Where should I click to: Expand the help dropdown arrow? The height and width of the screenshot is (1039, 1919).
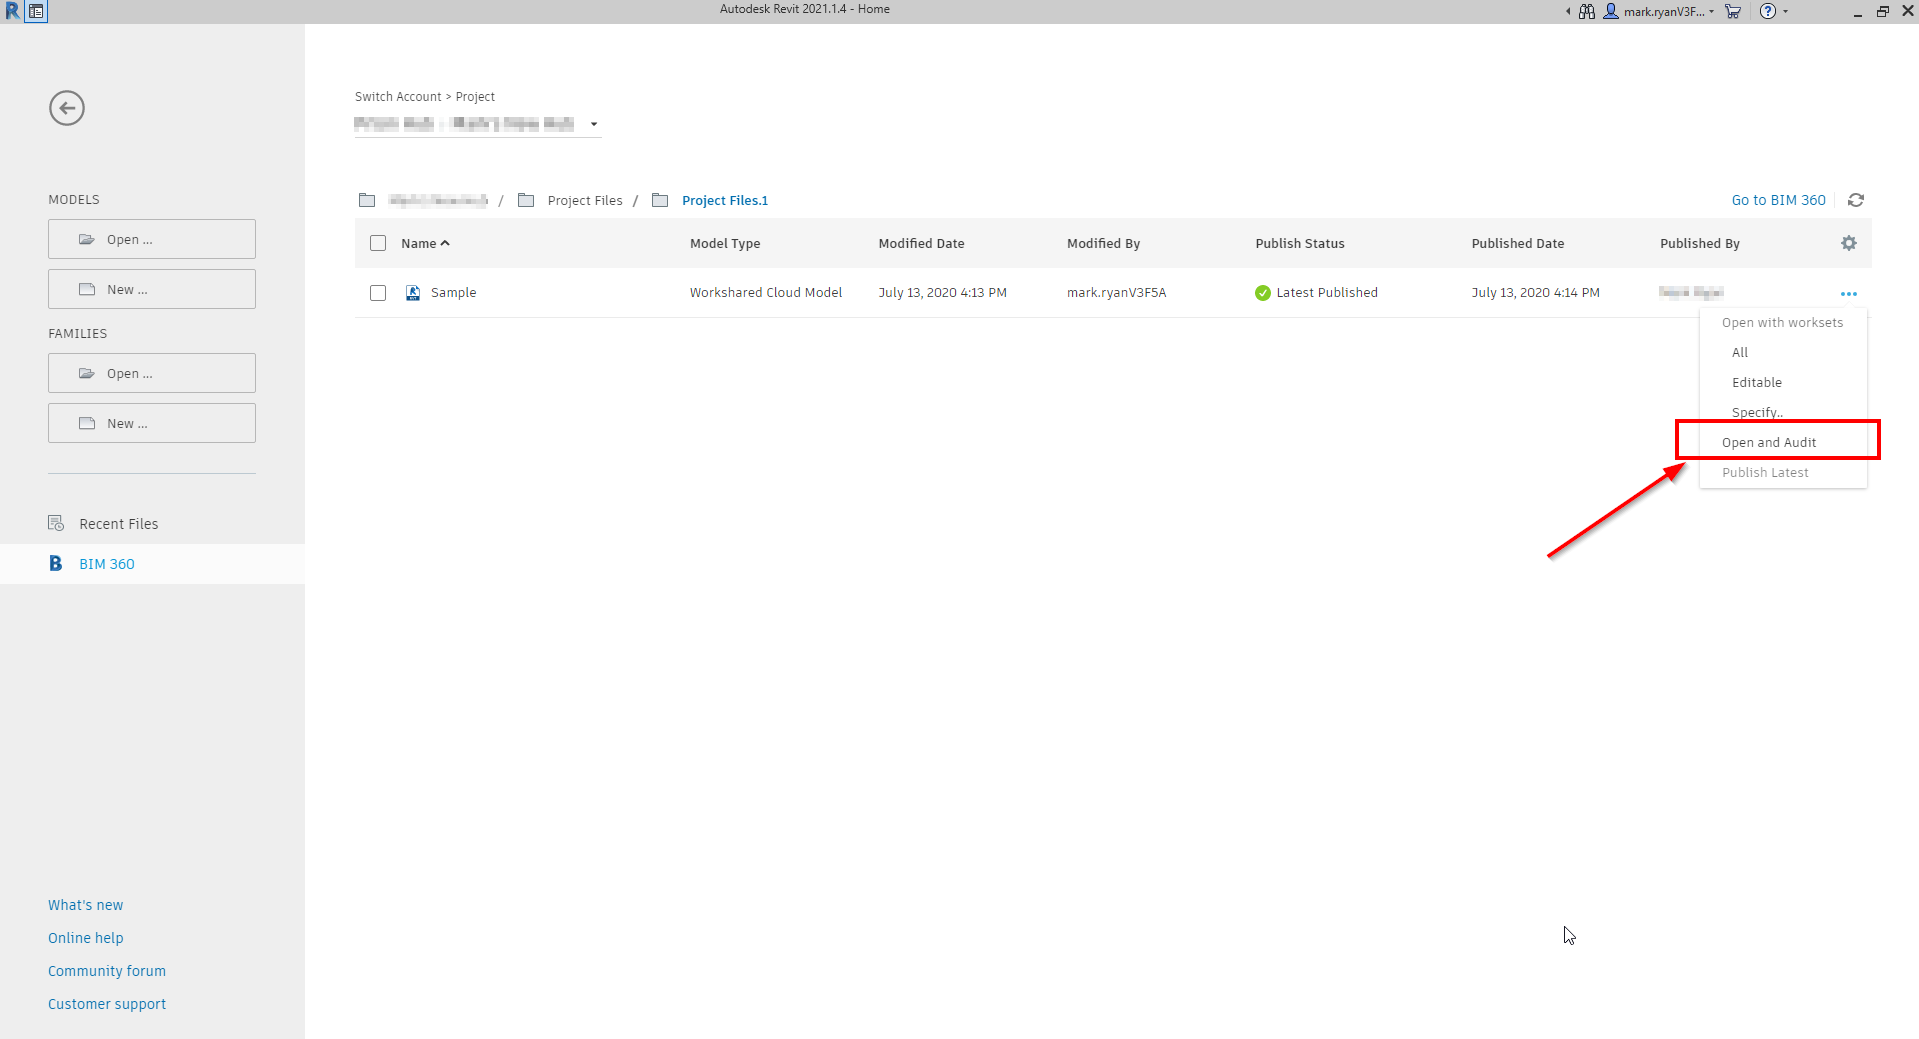1786,12
